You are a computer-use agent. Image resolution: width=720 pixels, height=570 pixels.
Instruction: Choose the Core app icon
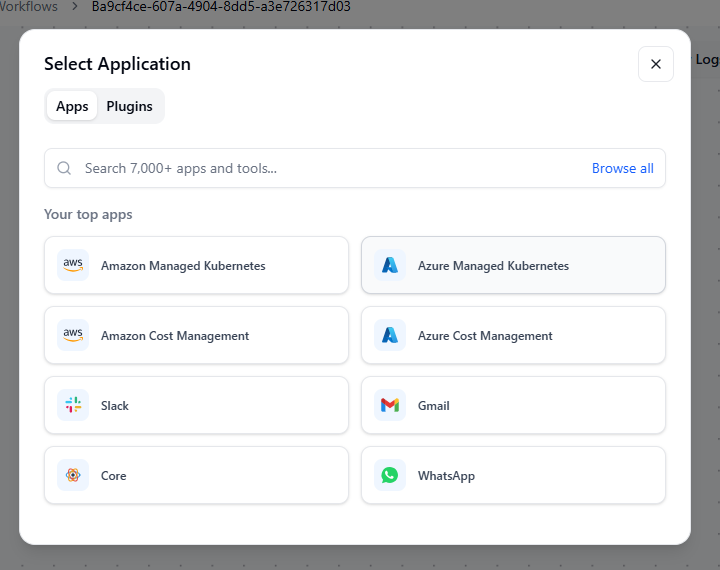[x=73, y=476]
